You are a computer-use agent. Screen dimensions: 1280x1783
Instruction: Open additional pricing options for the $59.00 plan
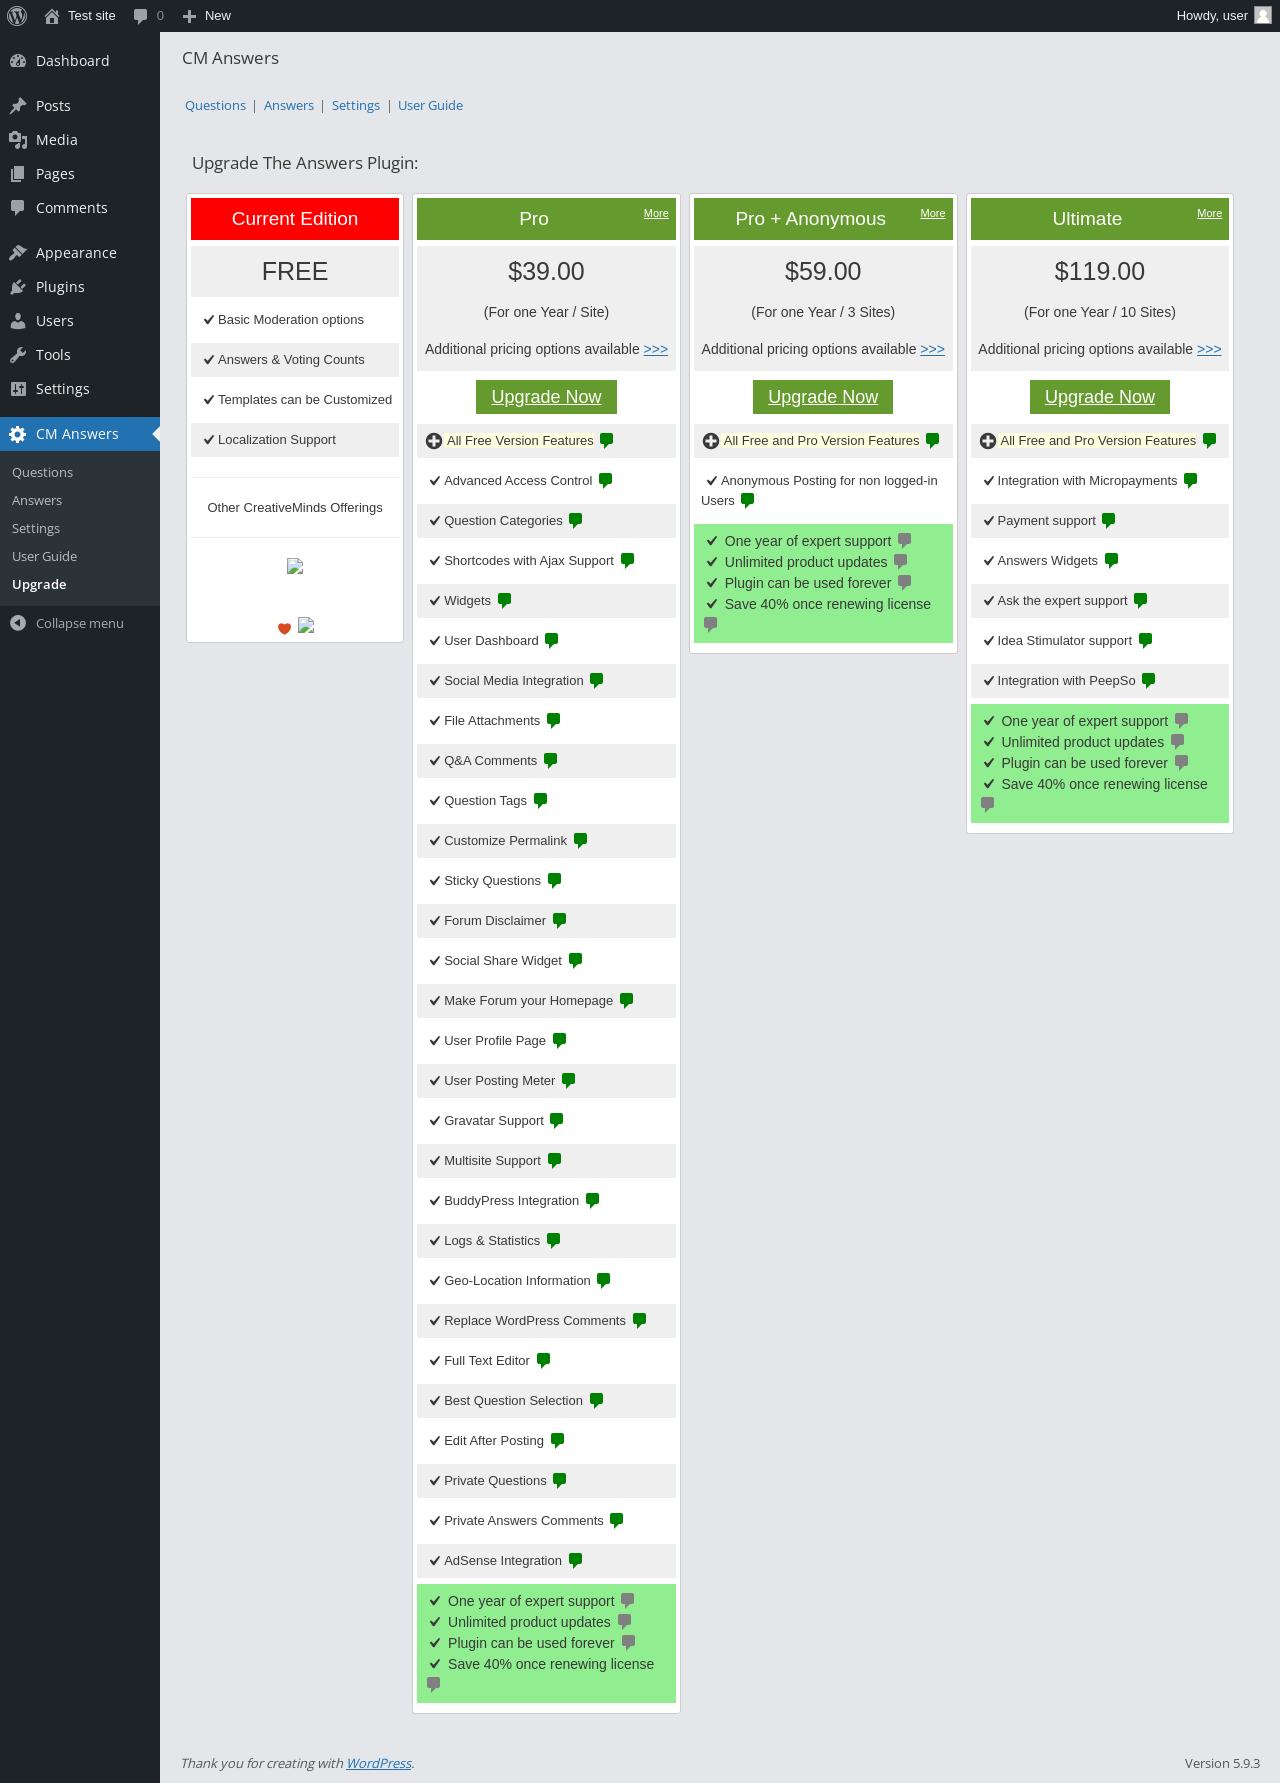click(x=933, y=349)
